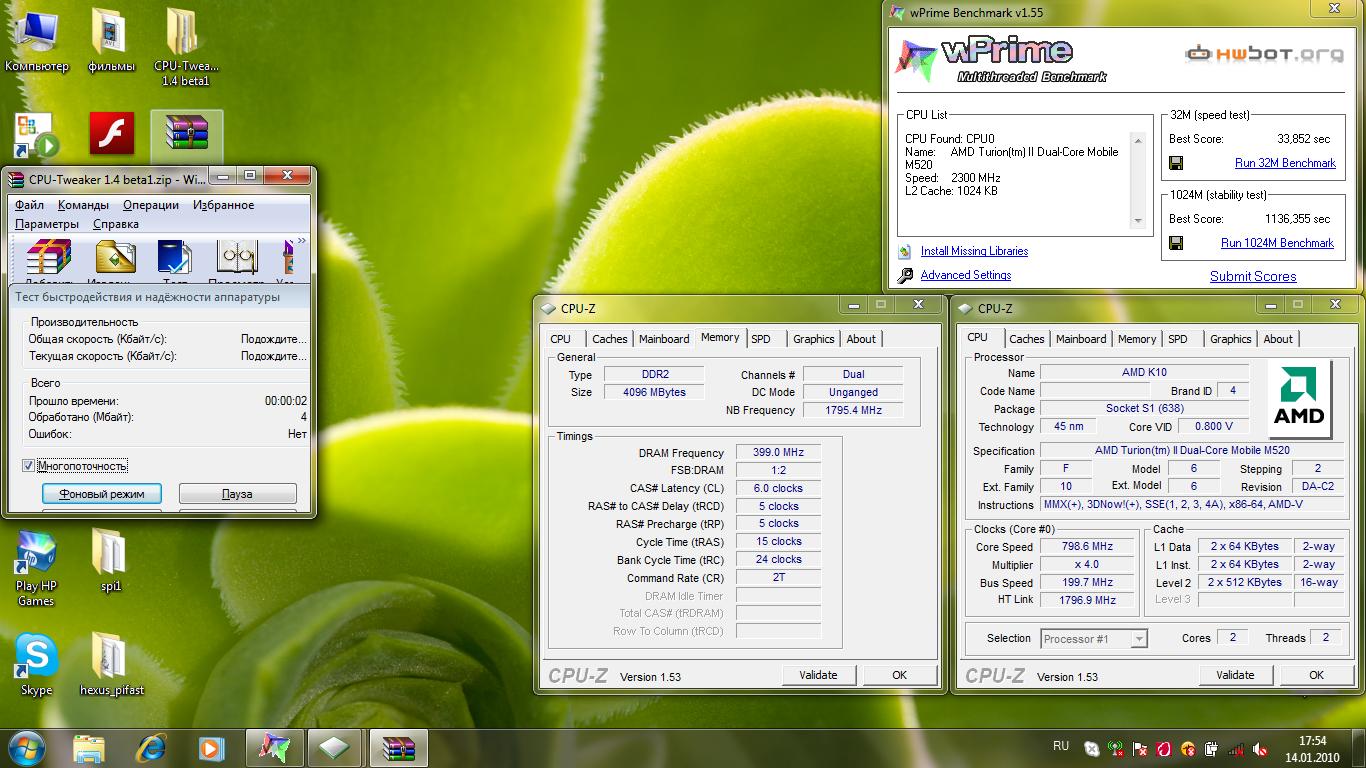Click the Core Speed value 798.6 MHz
The height and width of the screenshot is (768, 1366).
1089,546
